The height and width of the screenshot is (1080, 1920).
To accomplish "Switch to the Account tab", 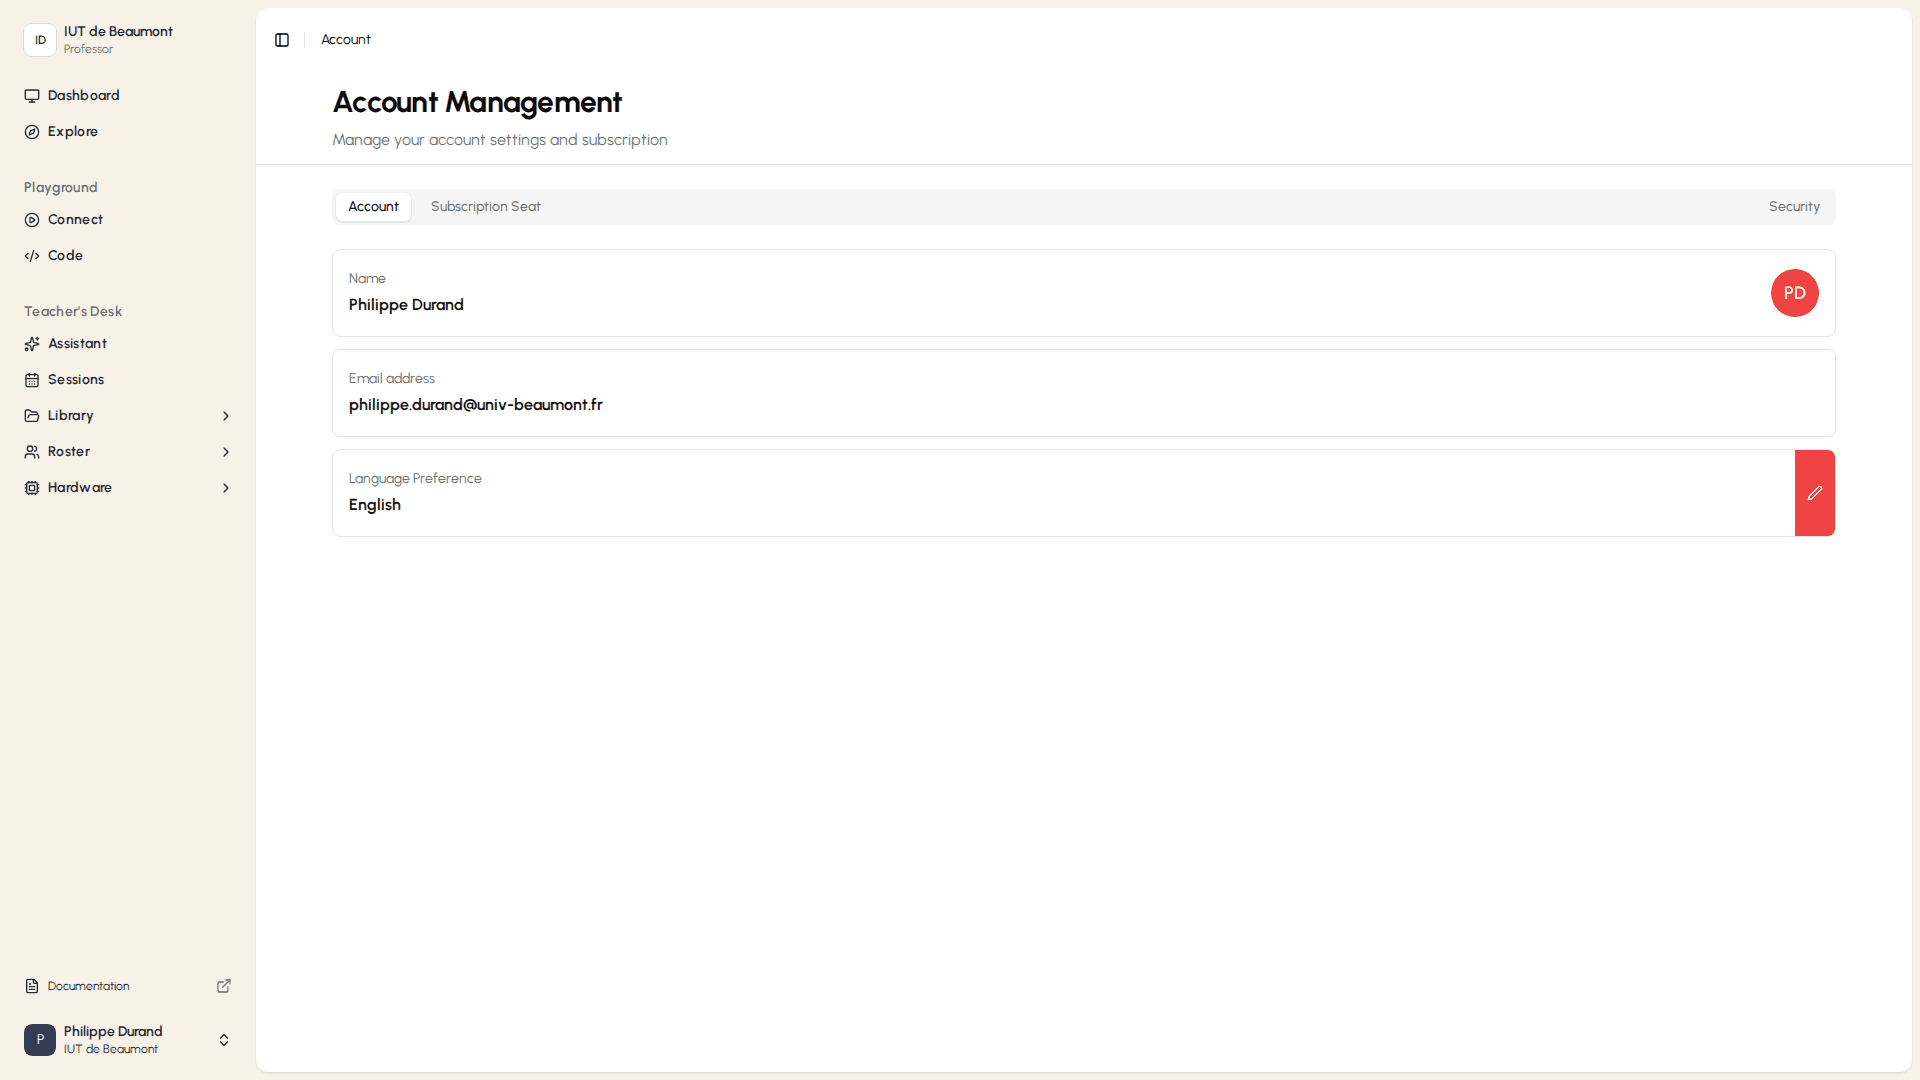I will coord(373,207).
